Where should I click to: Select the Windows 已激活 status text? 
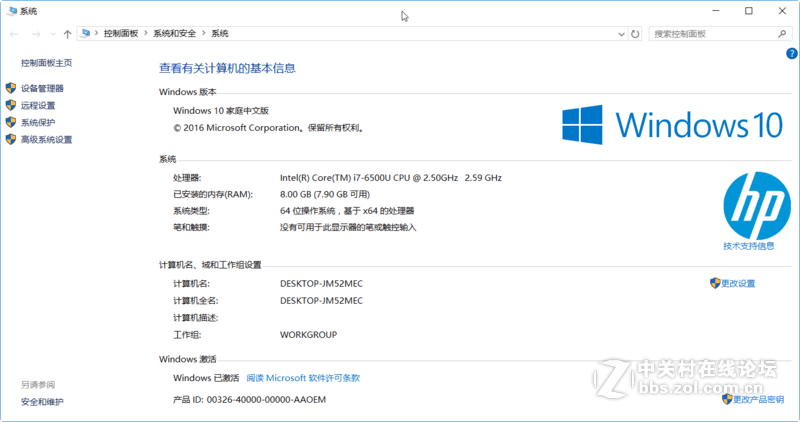pyautogui.click(x=206, y=378)
